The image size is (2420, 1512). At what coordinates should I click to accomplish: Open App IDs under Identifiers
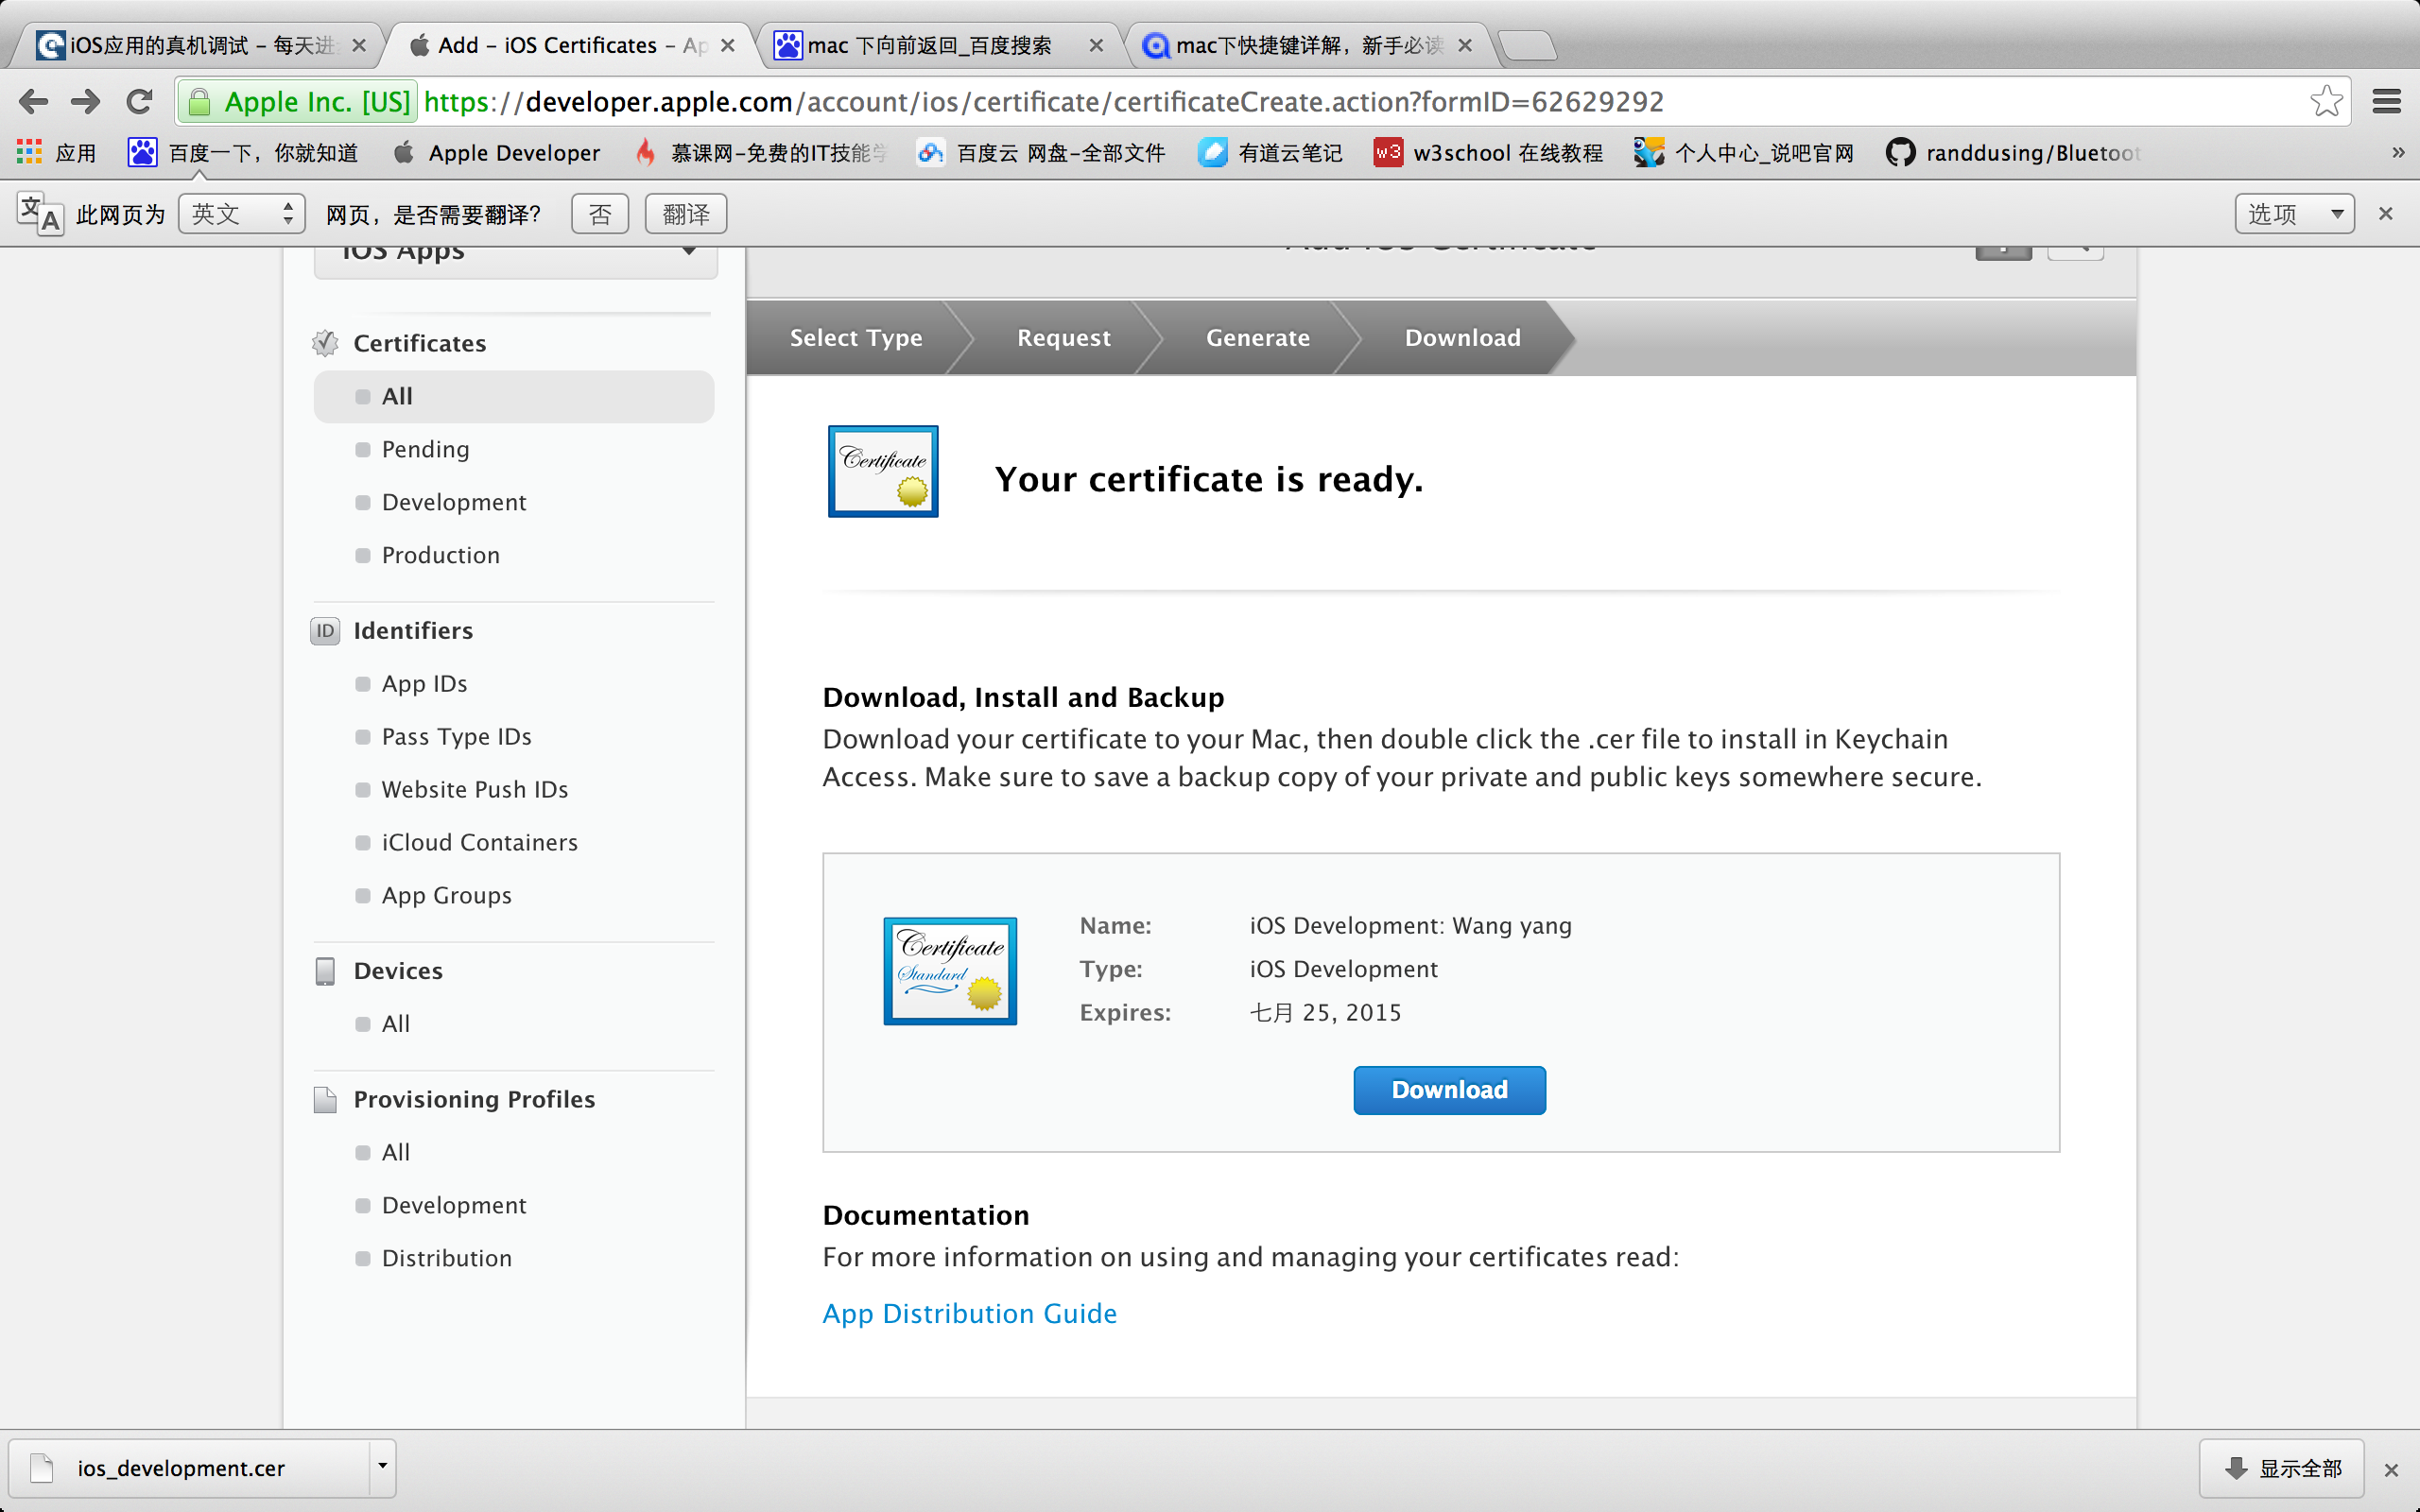[424, 683]
